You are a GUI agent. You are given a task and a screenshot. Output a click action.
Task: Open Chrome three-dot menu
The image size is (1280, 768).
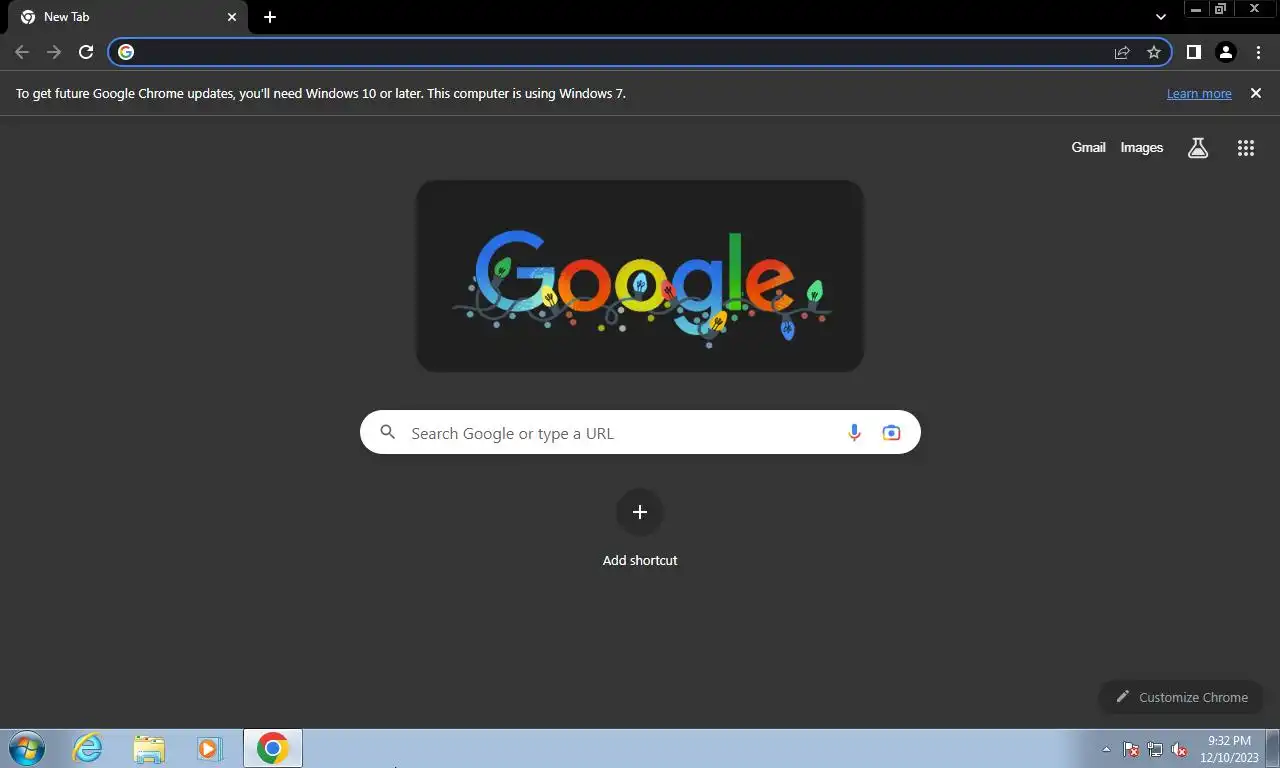[1258, 52]
